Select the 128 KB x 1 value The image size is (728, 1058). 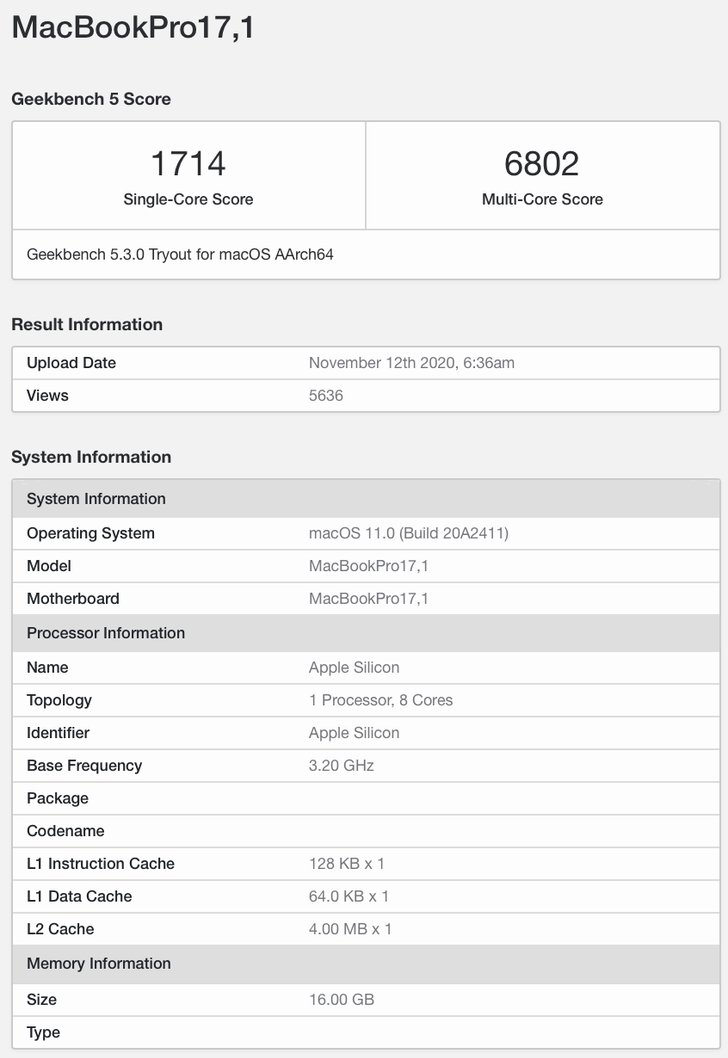point(347,864)
